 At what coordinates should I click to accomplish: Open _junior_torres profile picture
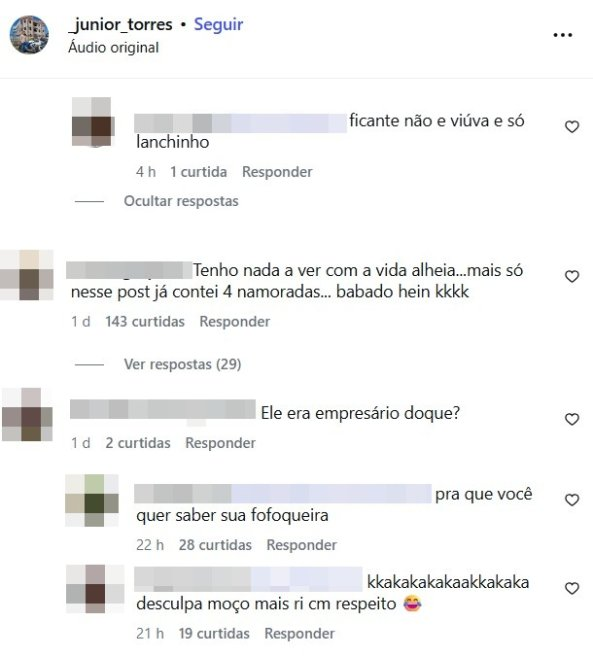tap(29, 35)
